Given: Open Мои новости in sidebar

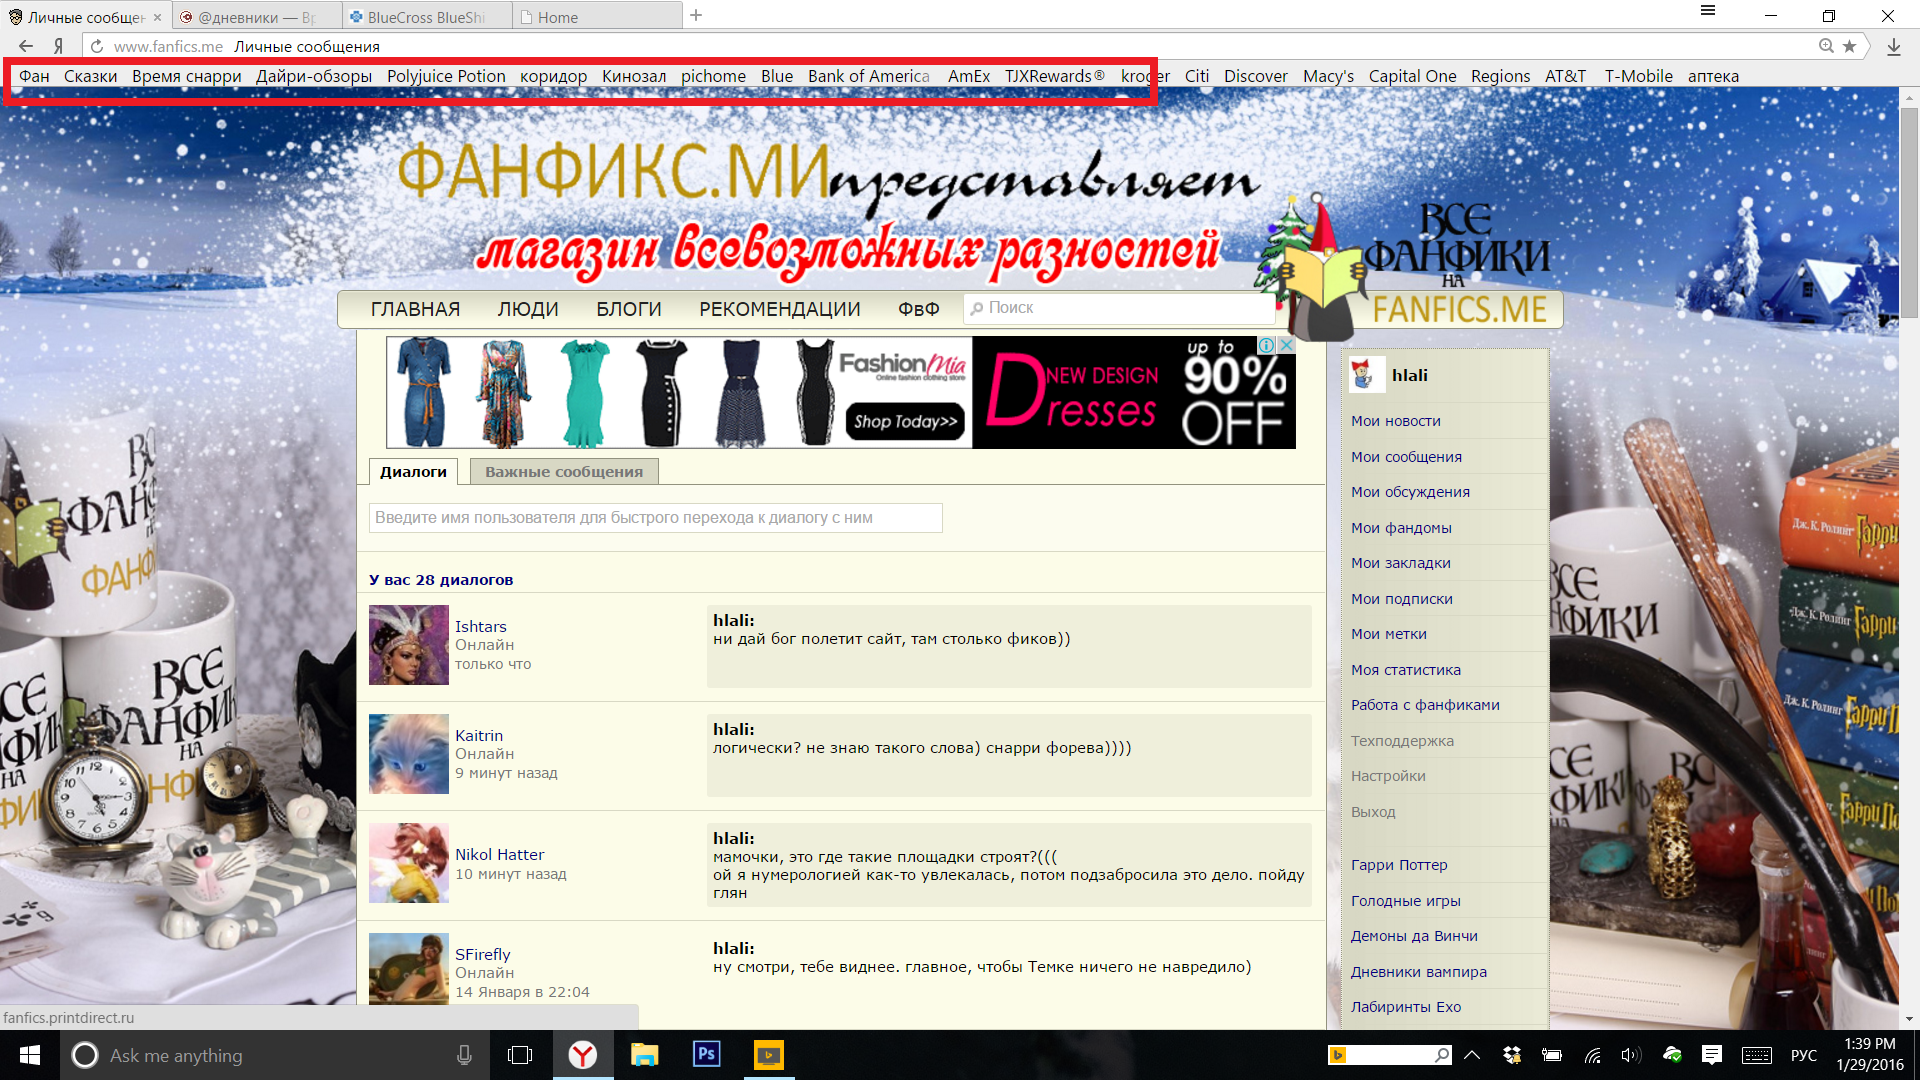Looking at the screenshot, I should coord(1396,421).
